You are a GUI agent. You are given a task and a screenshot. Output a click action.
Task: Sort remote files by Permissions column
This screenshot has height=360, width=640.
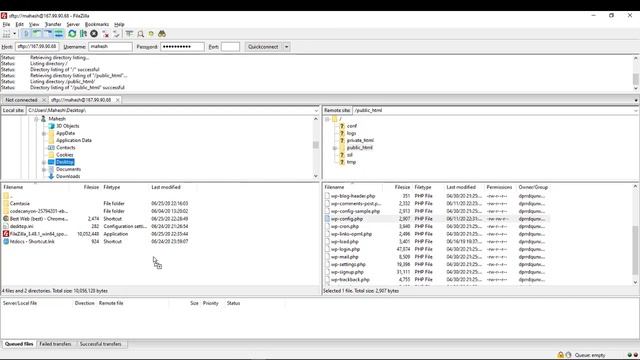(x=499, y=187)
